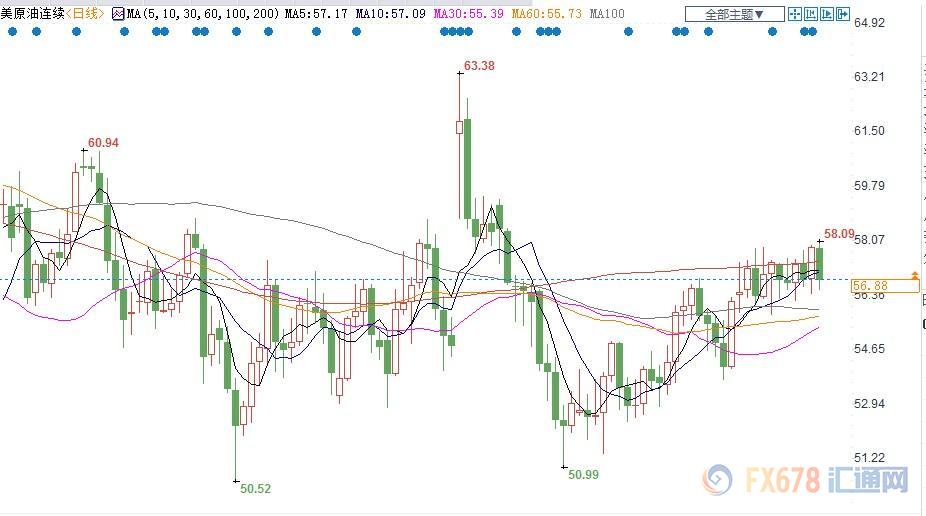
Task: Open the 全部主题 dropdown
Action: tap(735, 14)
